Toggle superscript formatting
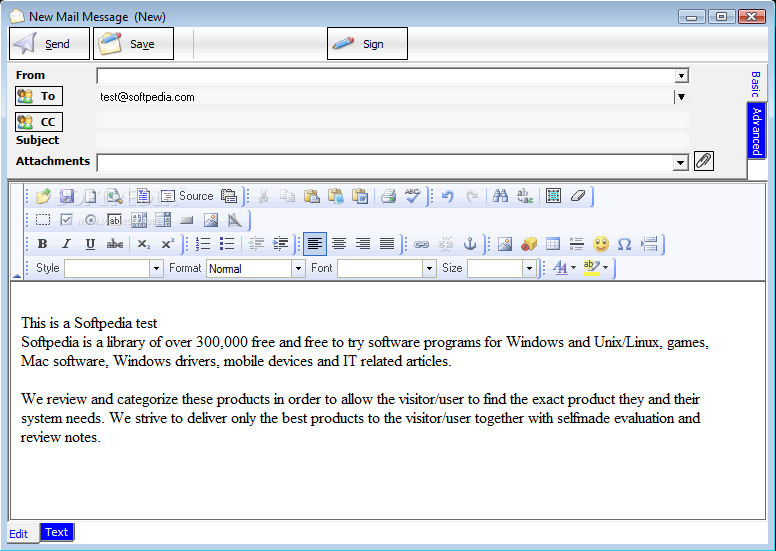Image resolution: width=776 pixels, height=551 pixels. click(167, 244)
